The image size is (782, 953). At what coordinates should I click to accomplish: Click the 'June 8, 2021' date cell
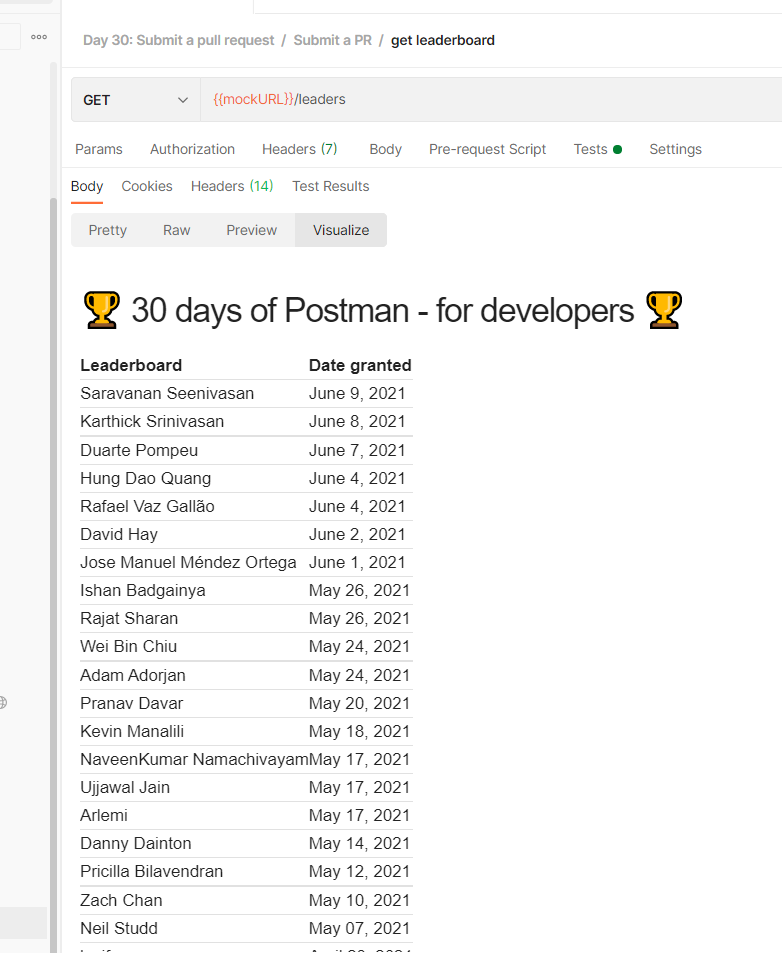(357, 422)
